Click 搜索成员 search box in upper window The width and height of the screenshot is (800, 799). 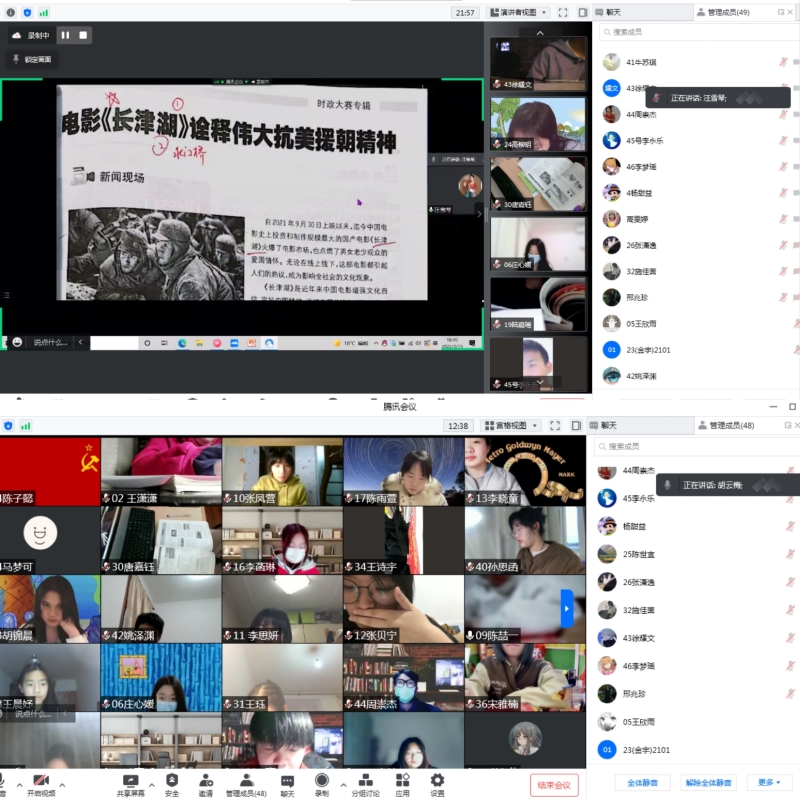coord(699,32)
